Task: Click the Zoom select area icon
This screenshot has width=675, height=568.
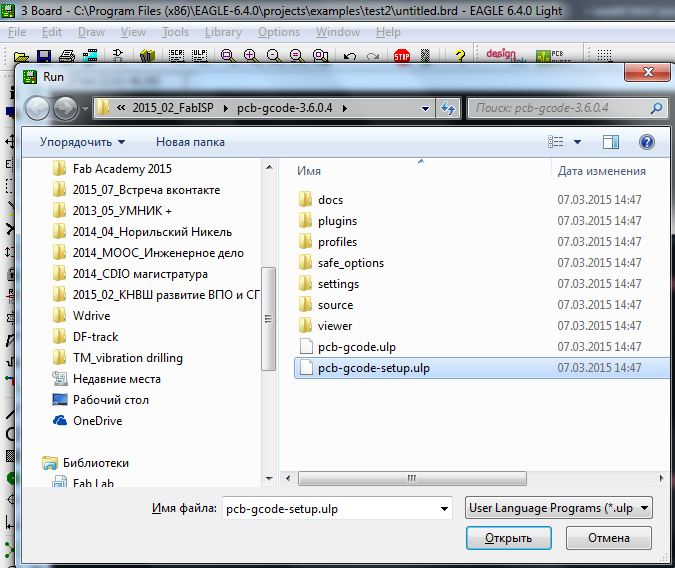Action: (320, 56)
